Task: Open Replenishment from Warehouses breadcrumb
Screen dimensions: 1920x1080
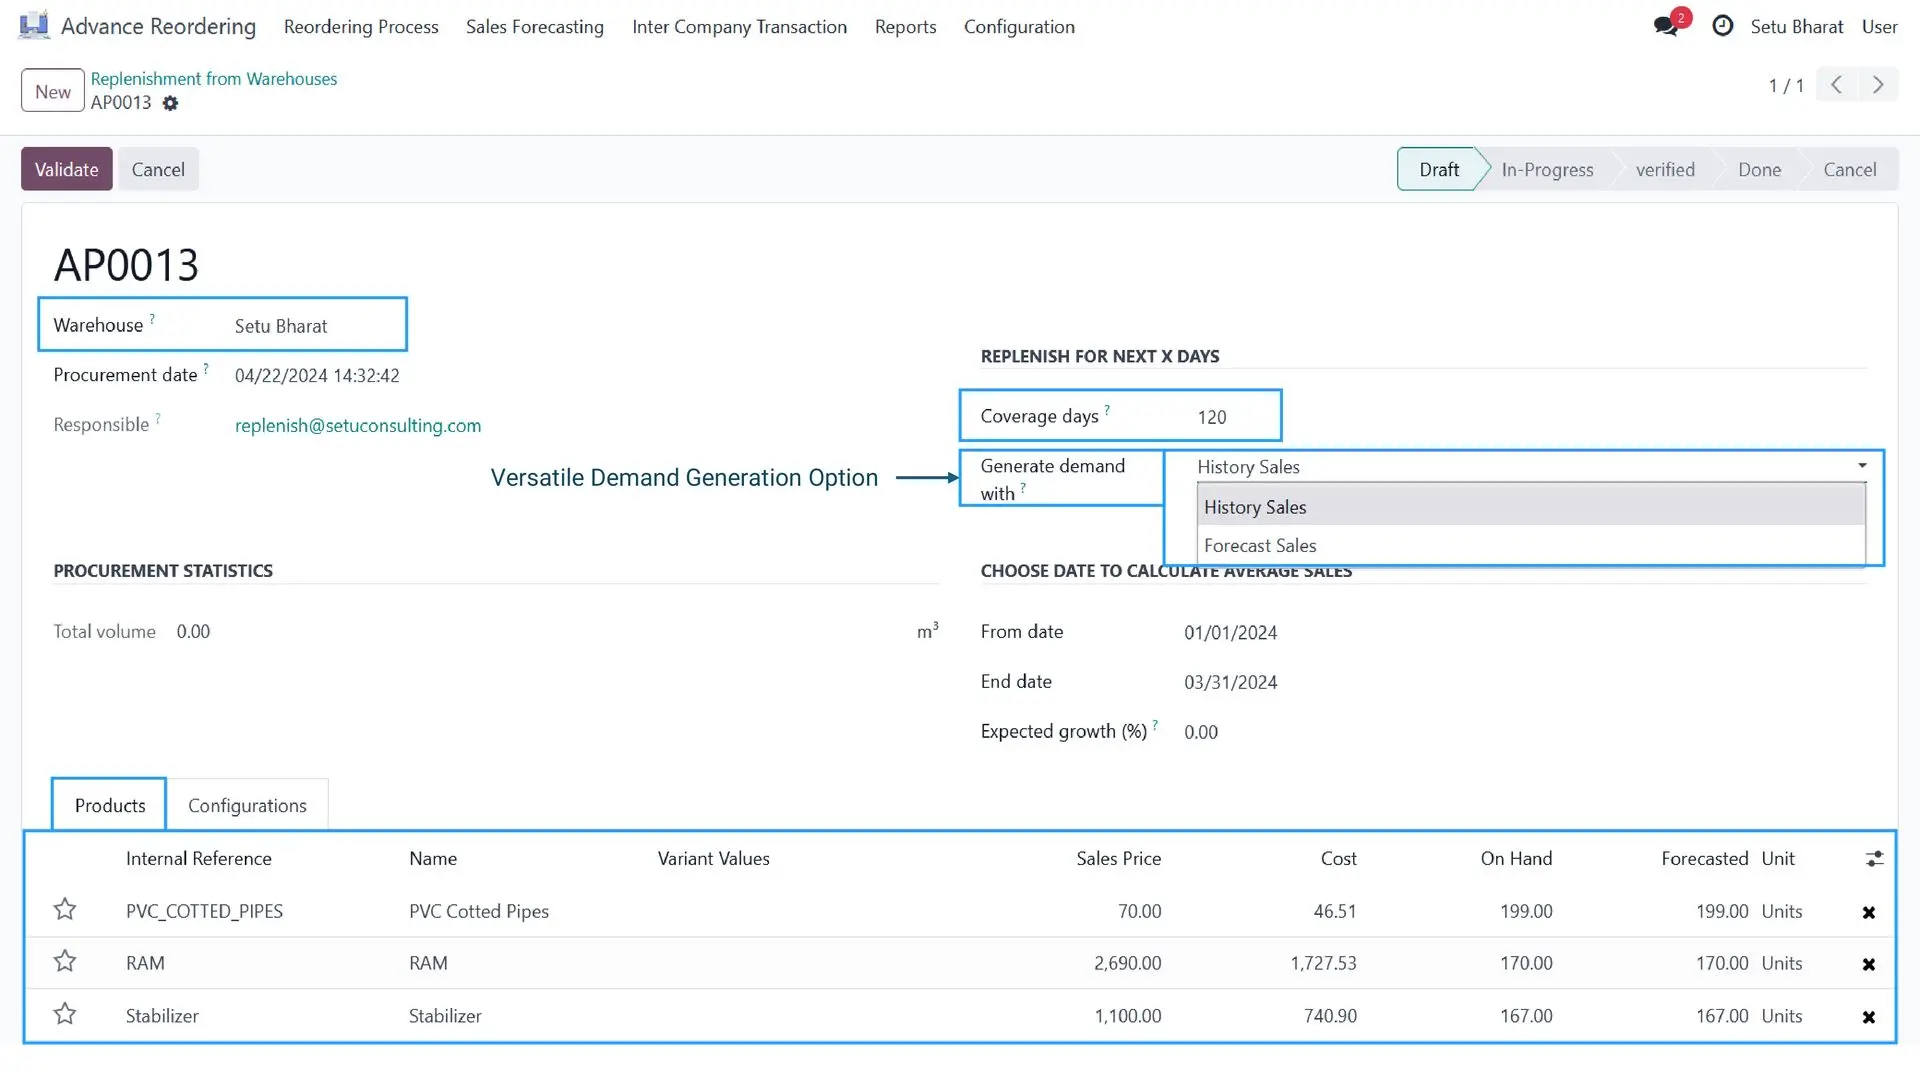Action: point(214,79)
